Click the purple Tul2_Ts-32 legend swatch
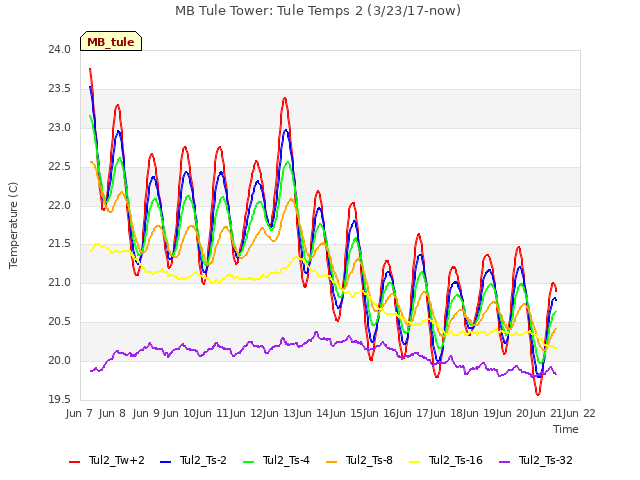The width and height of the screenshot is (640, 480). point(504,462)
